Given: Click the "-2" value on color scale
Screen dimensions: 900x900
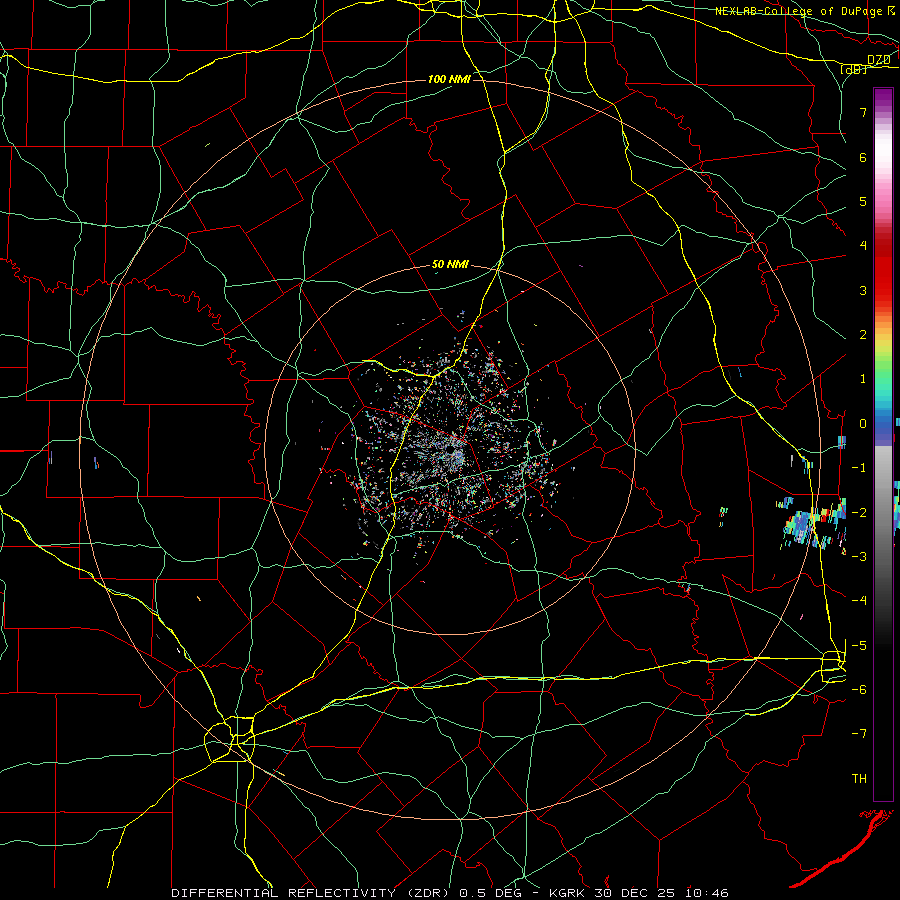Looking at the screenshot, I should (859, 512).
